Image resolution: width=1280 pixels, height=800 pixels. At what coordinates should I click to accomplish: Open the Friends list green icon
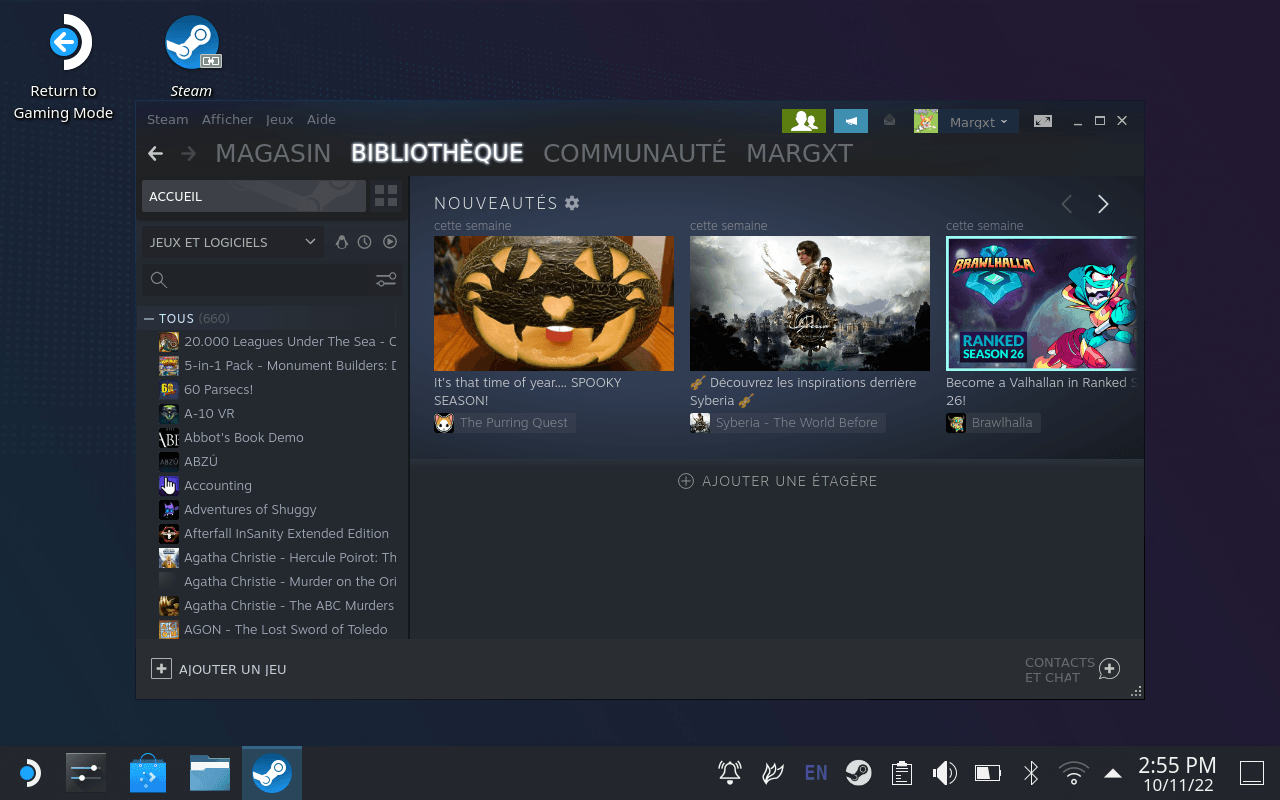[804, 121]
